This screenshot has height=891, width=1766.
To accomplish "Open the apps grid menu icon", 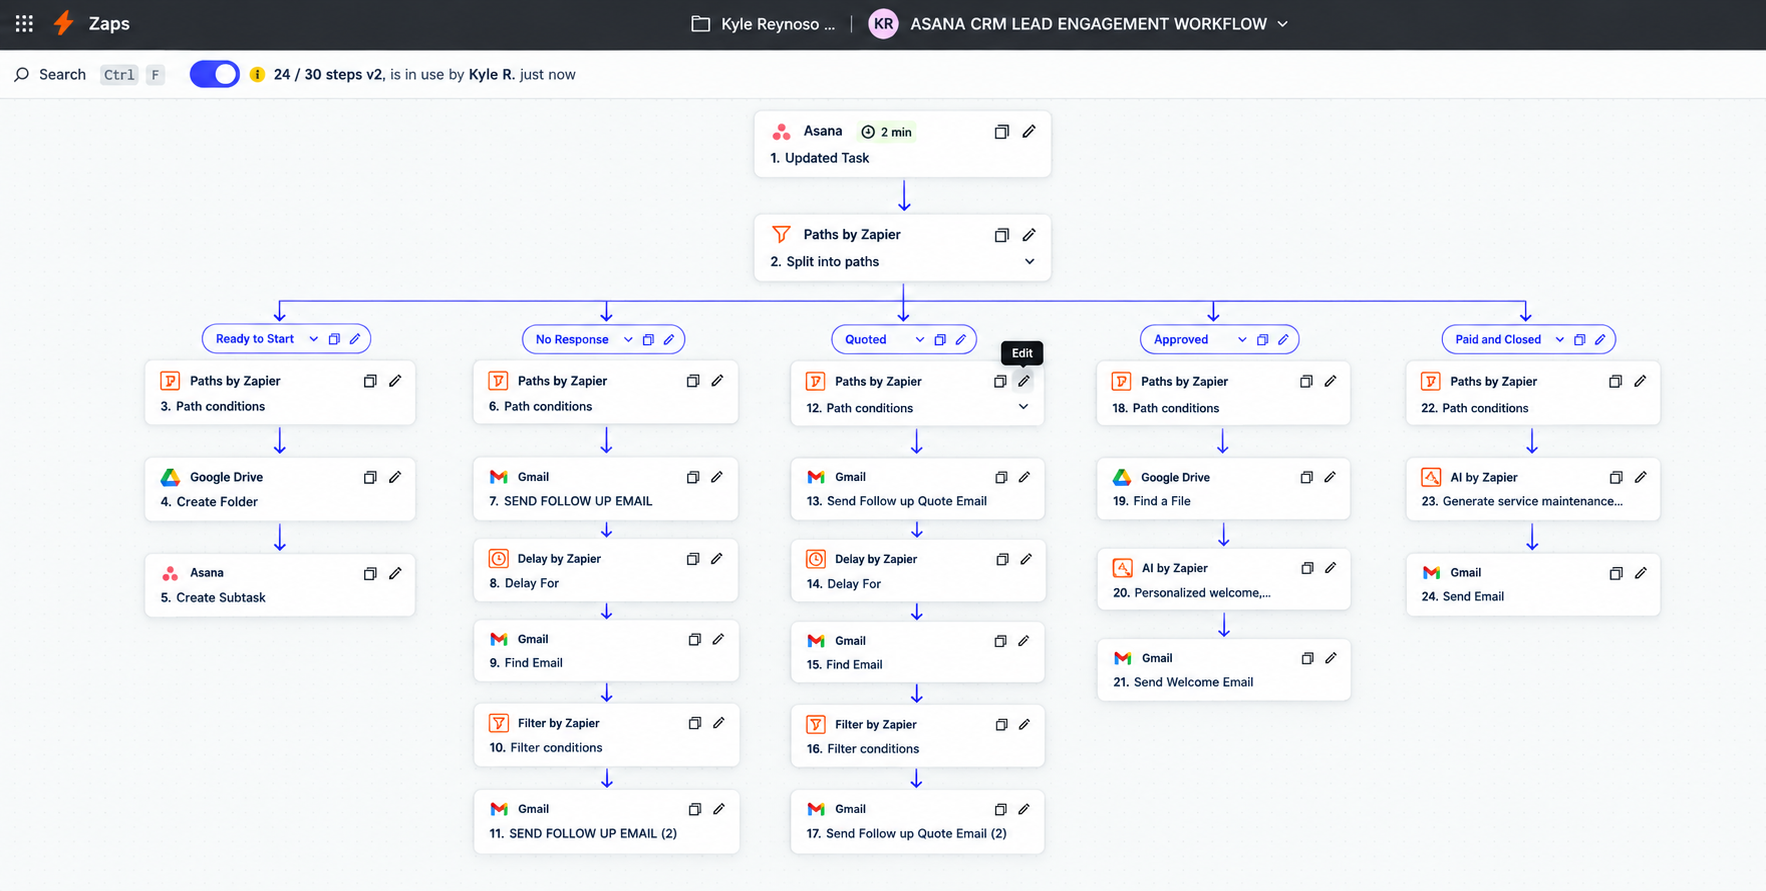I will pos(24,23).
